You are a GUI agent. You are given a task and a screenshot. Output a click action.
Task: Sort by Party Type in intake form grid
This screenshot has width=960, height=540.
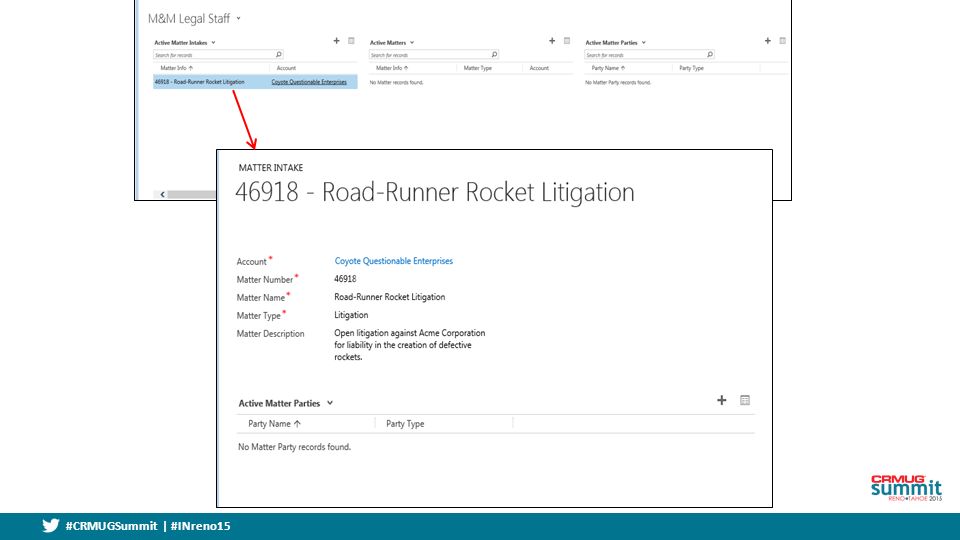pyautogui.click(x=405, y=424)
